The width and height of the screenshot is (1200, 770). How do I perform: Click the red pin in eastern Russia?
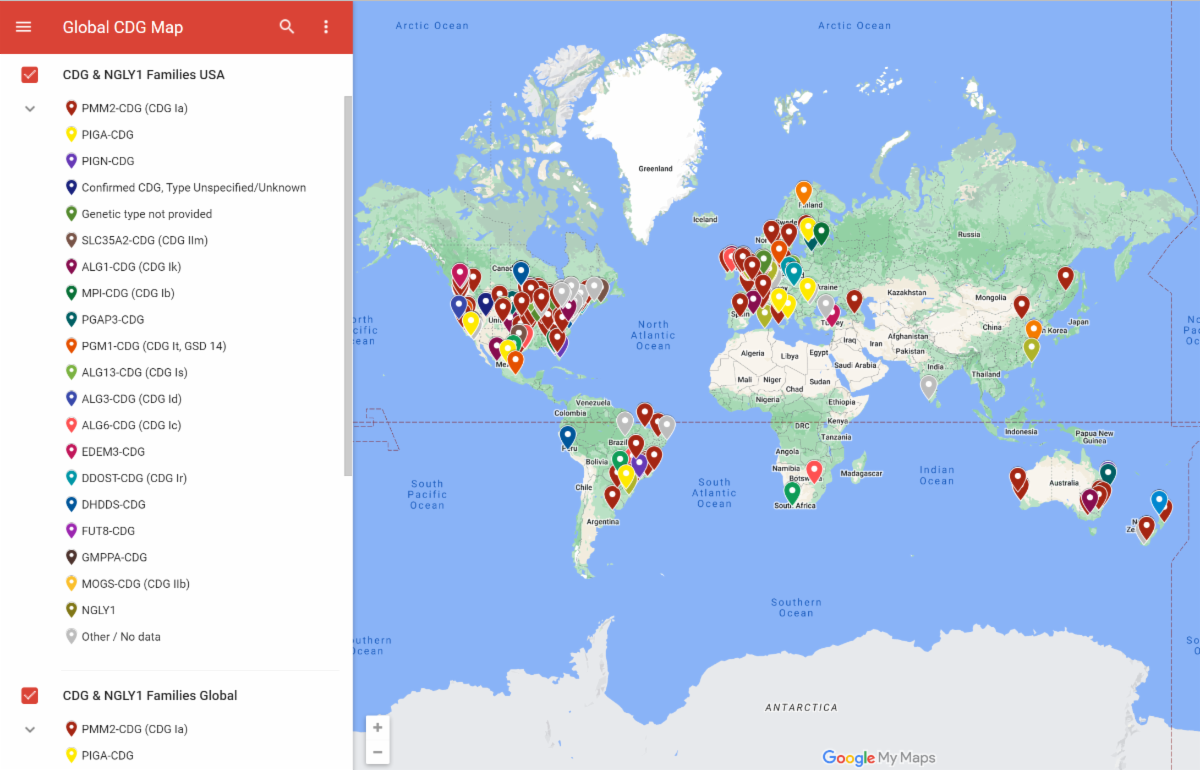coord(1065,277)
